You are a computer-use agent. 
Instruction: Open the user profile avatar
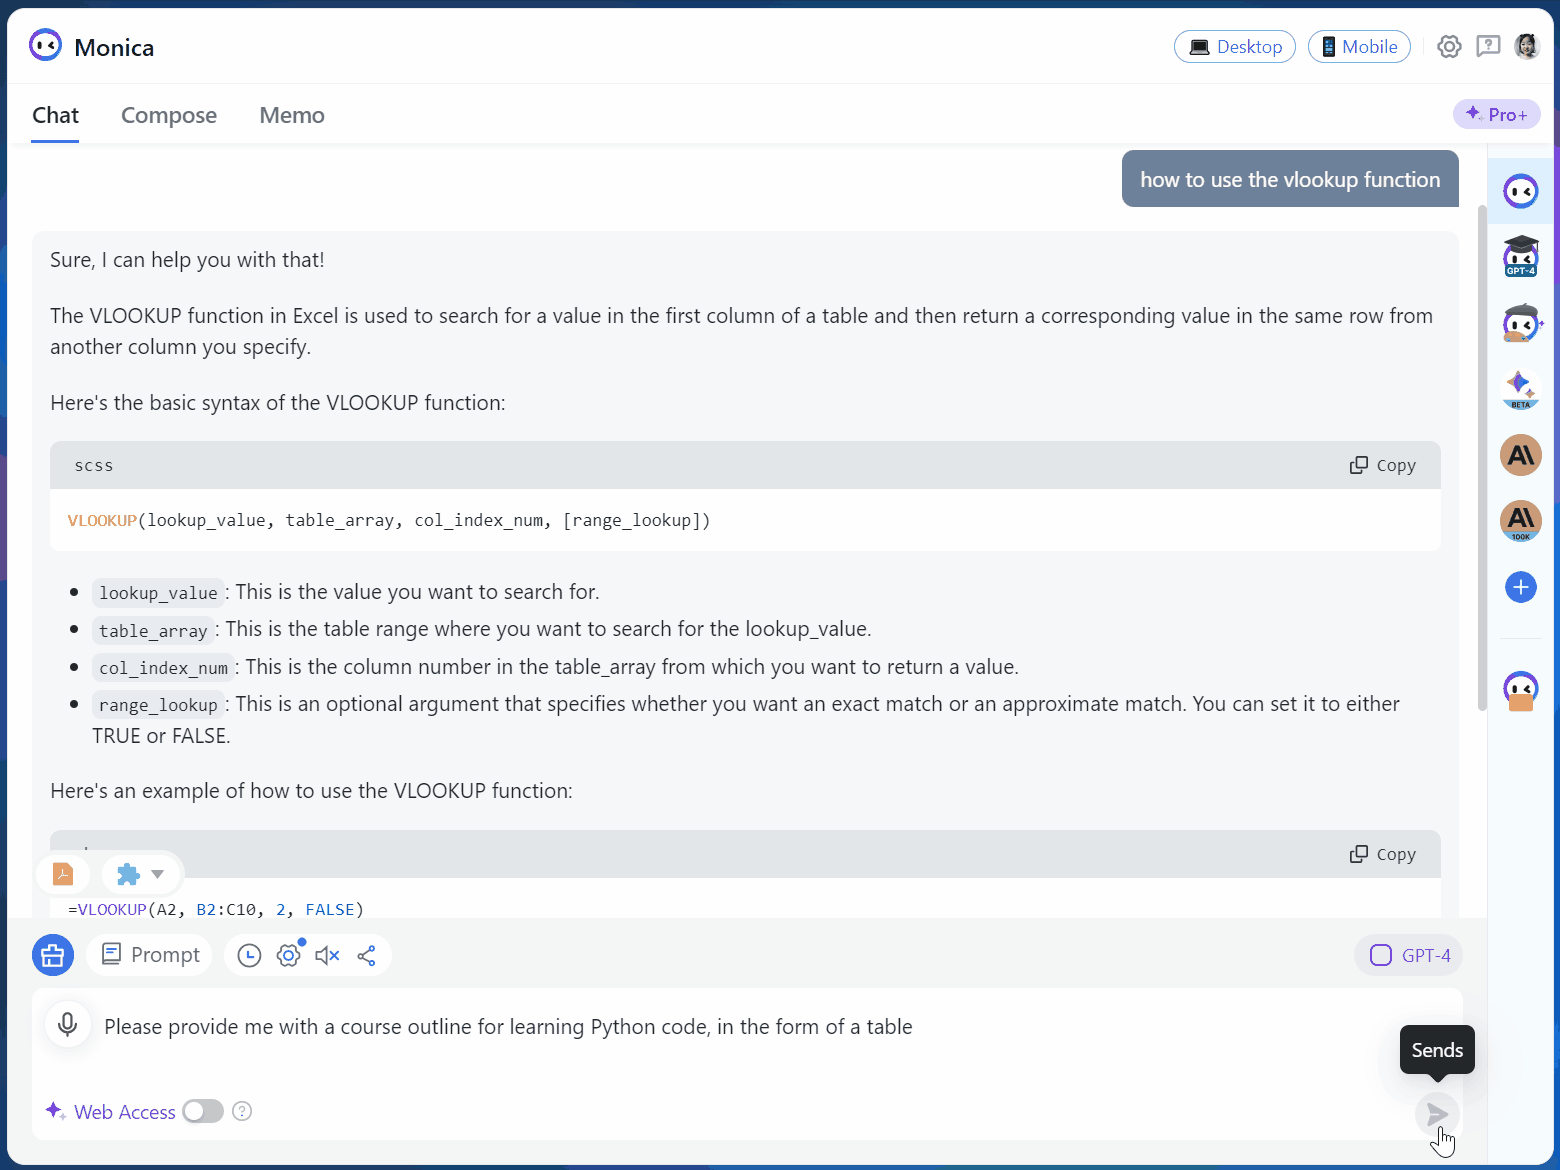click(1527, 47)
